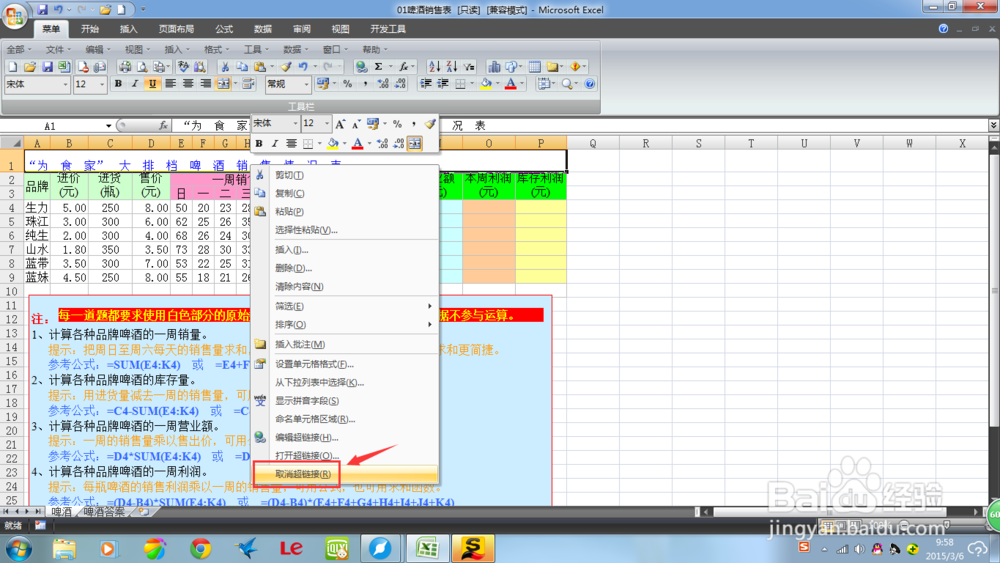Click the AutoSum sigma icon
This screenshot has height=563, width=1000.
click(x=379, y=66)
